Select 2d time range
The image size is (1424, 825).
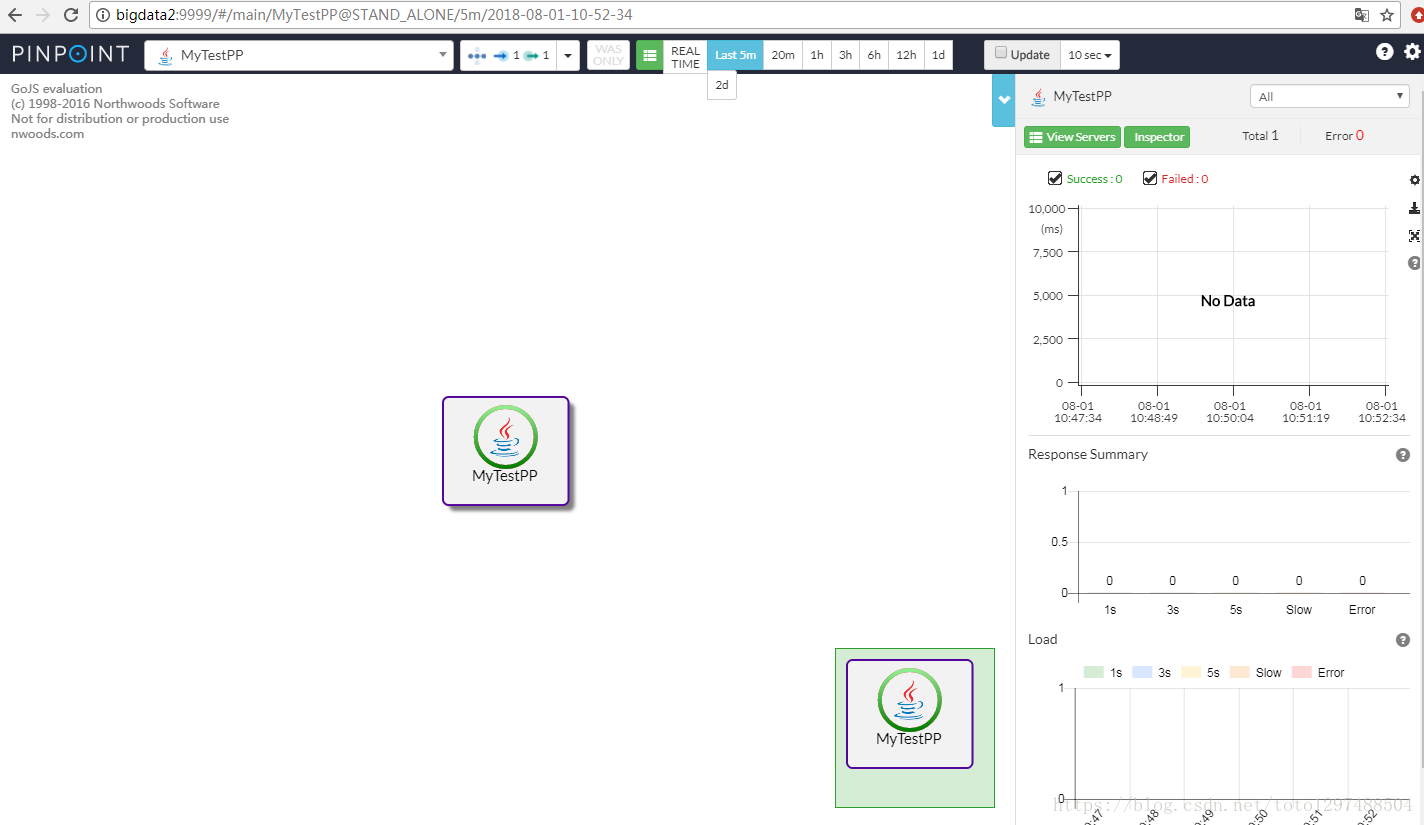point(722,85)
